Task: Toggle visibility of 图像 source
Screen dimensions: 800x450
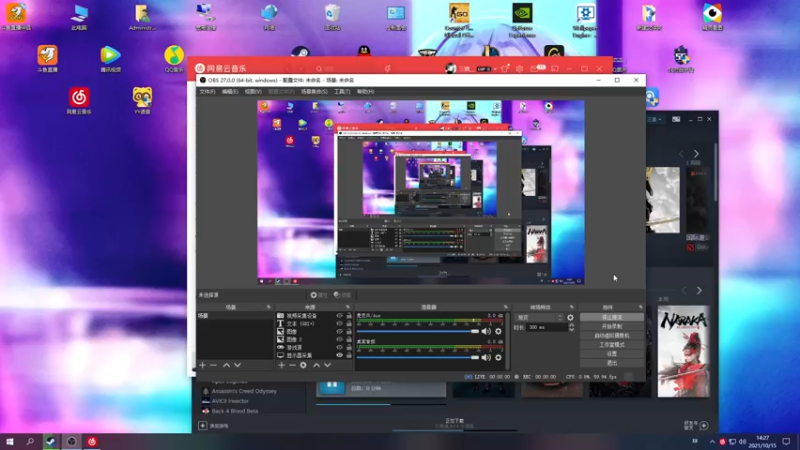Action: [x=339, y=332]
